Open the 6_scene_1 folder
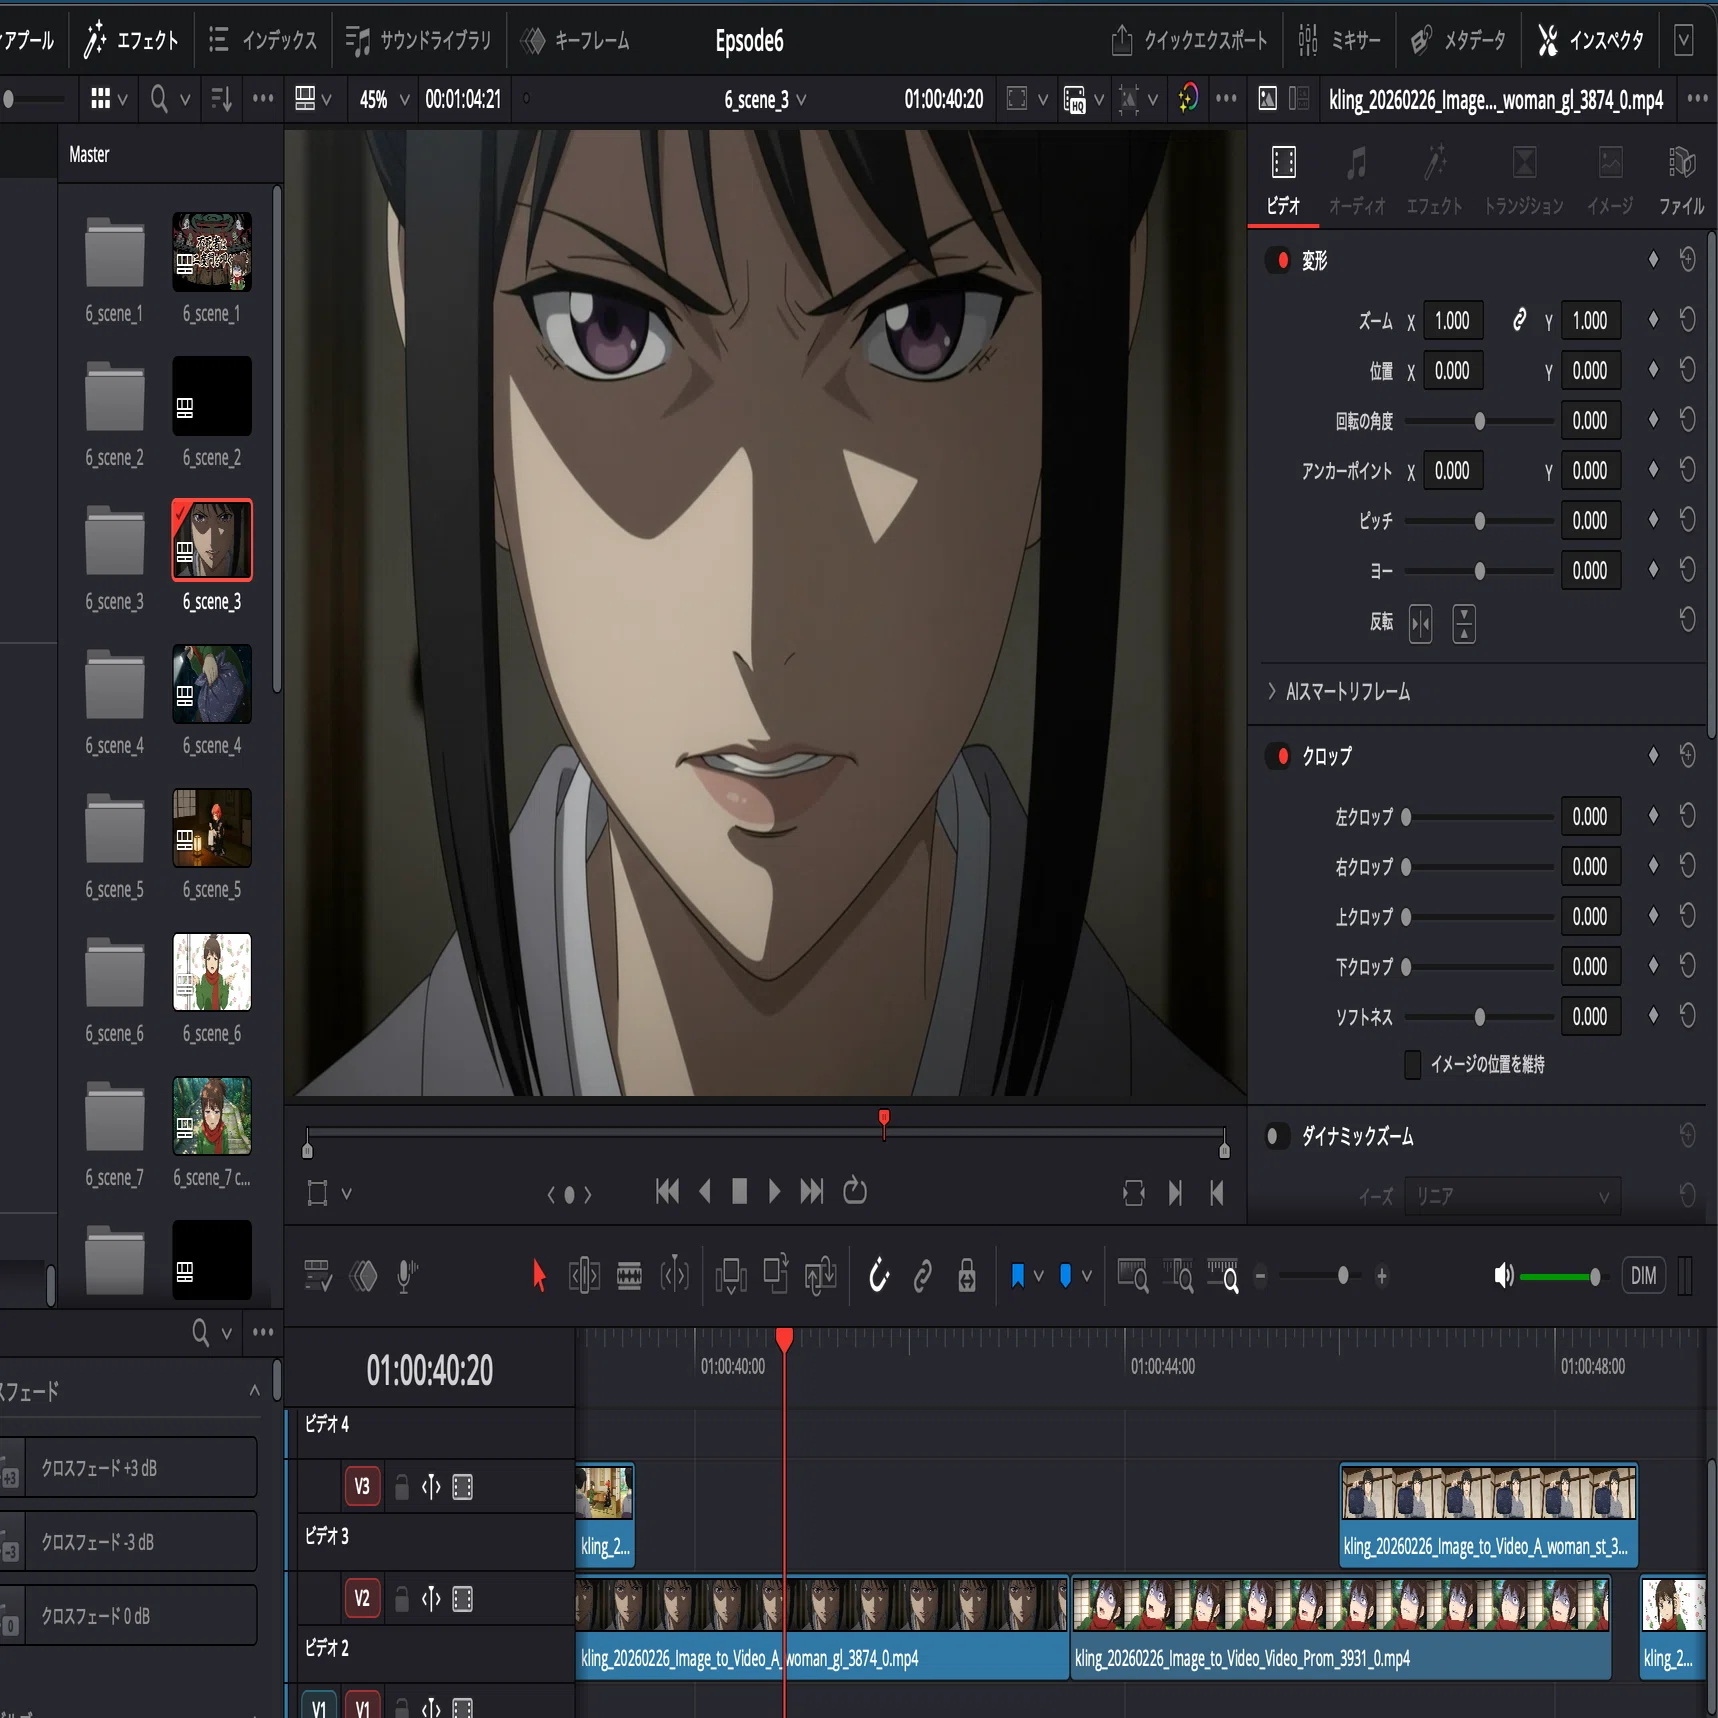Viewport: 1718px width, 1718px height. [114, 253]
